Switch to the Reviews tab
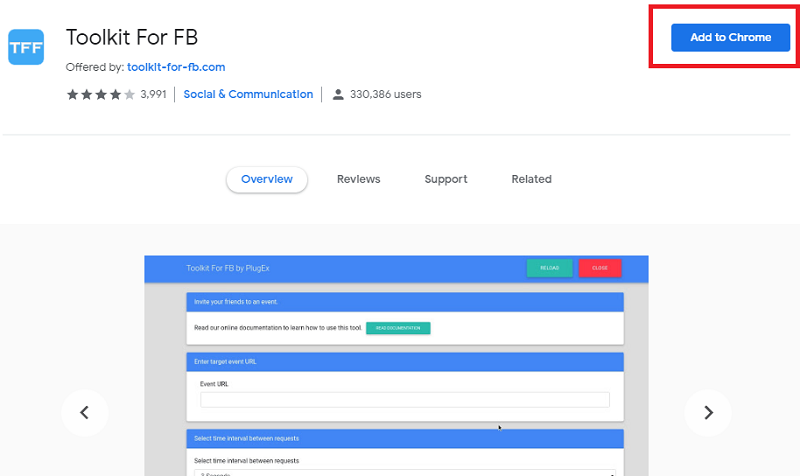Viewport: 800px width, 476px height. 359,179
